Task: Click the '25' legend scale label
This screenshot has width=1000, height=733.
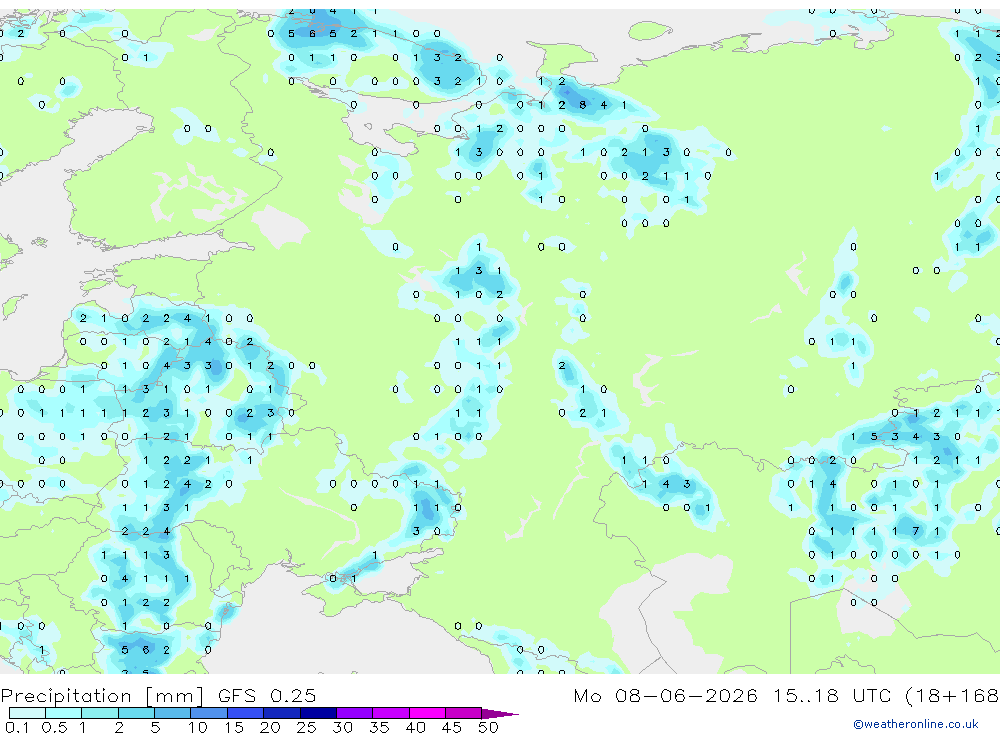Action: tap(306, 727)
